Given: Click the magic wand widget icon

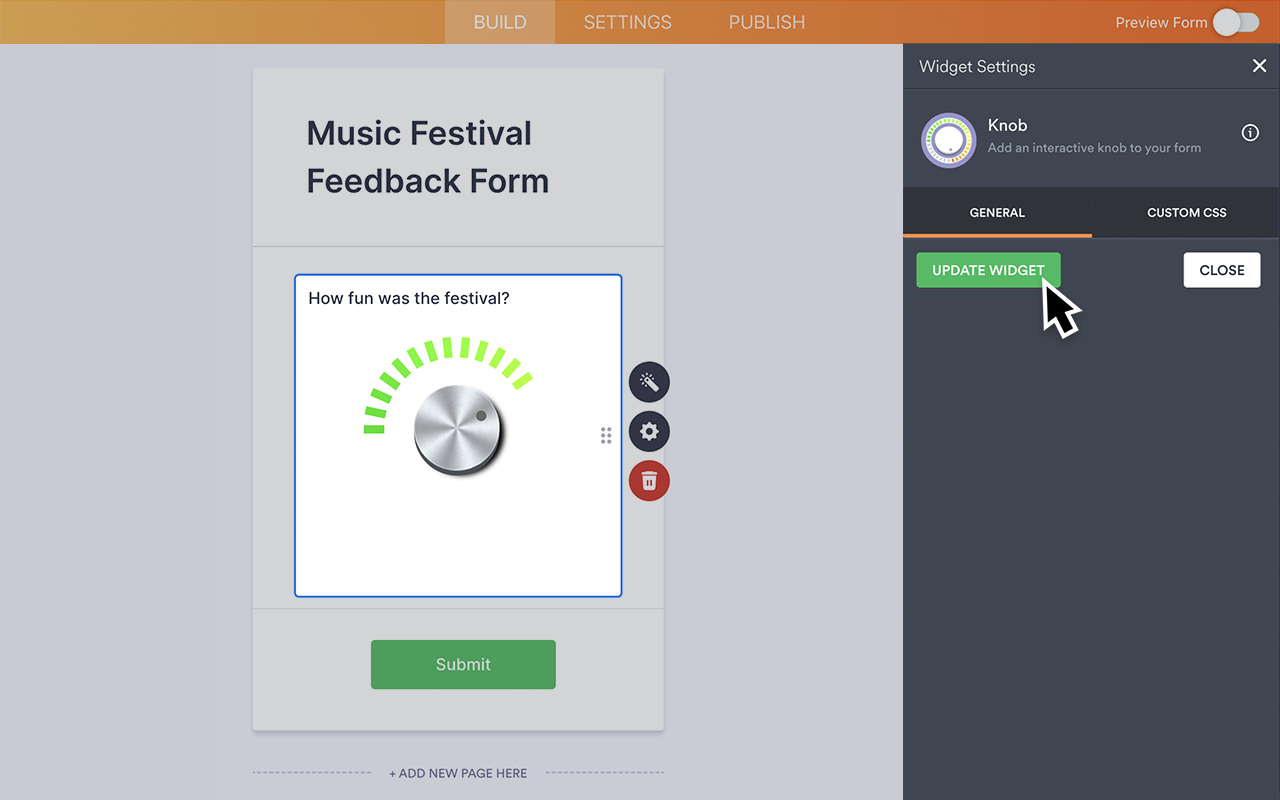Looking at the screenshot, I should click(648, 382).
